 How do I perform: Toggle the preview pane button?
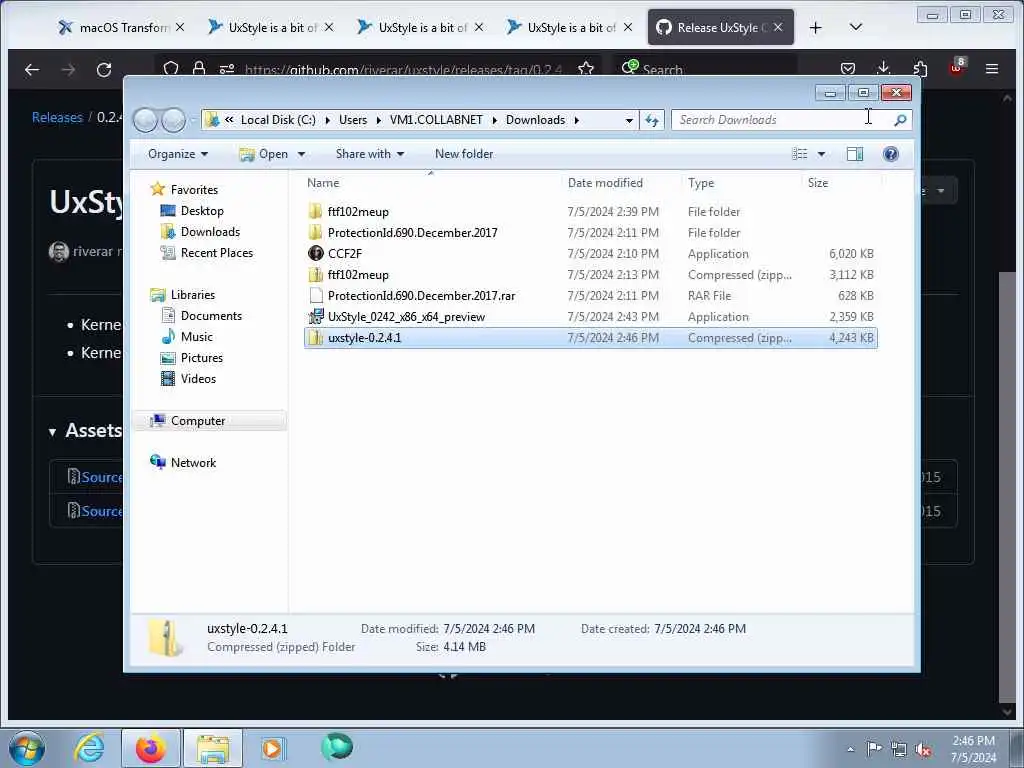click(x=855, y=154)
